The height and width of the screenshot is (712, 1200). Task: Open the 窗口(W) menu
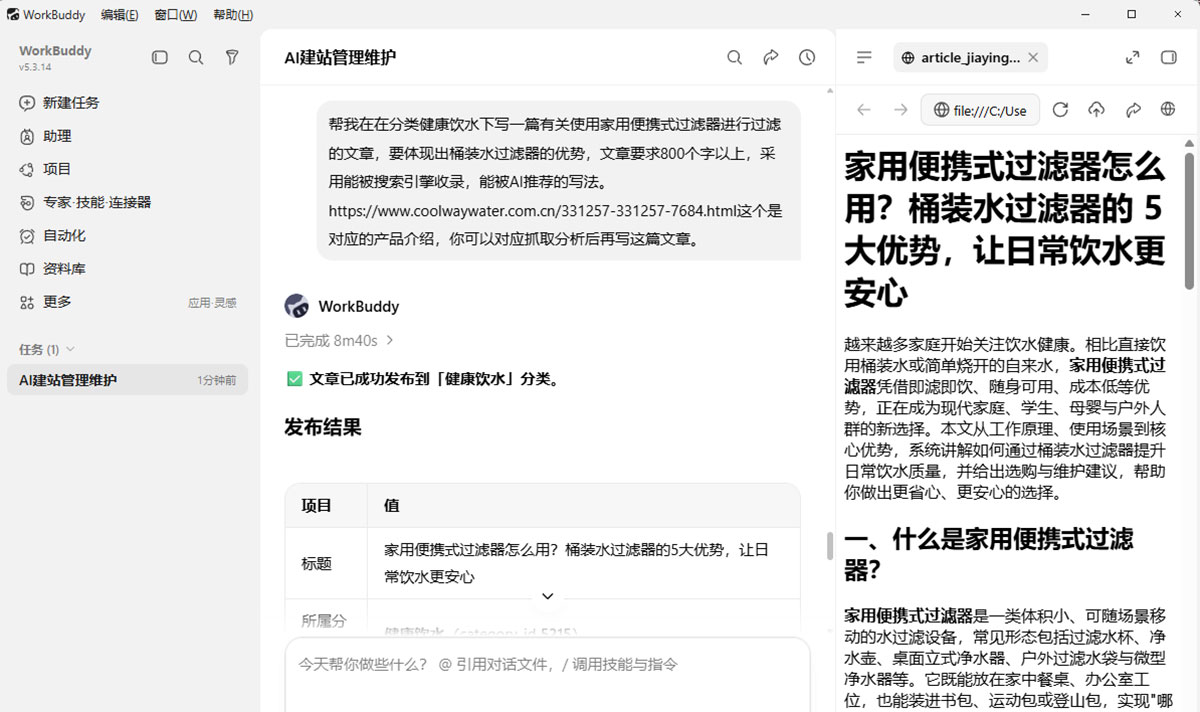pyautogui.click(x=176, y=15)
